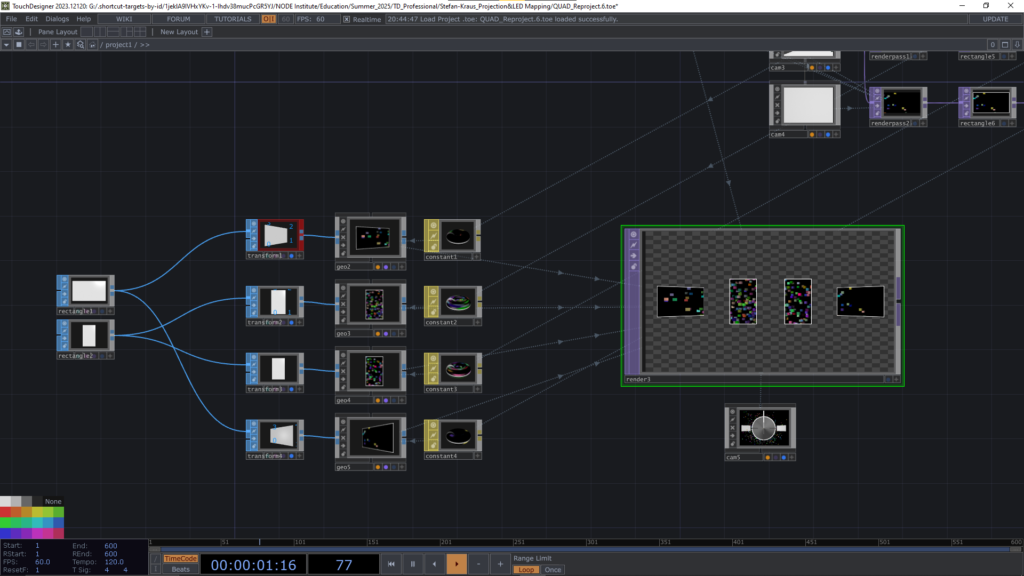Open the palette browser icon in the toolbar
This screenshot has width=1024, height=576.
click(x=7, y=31)
